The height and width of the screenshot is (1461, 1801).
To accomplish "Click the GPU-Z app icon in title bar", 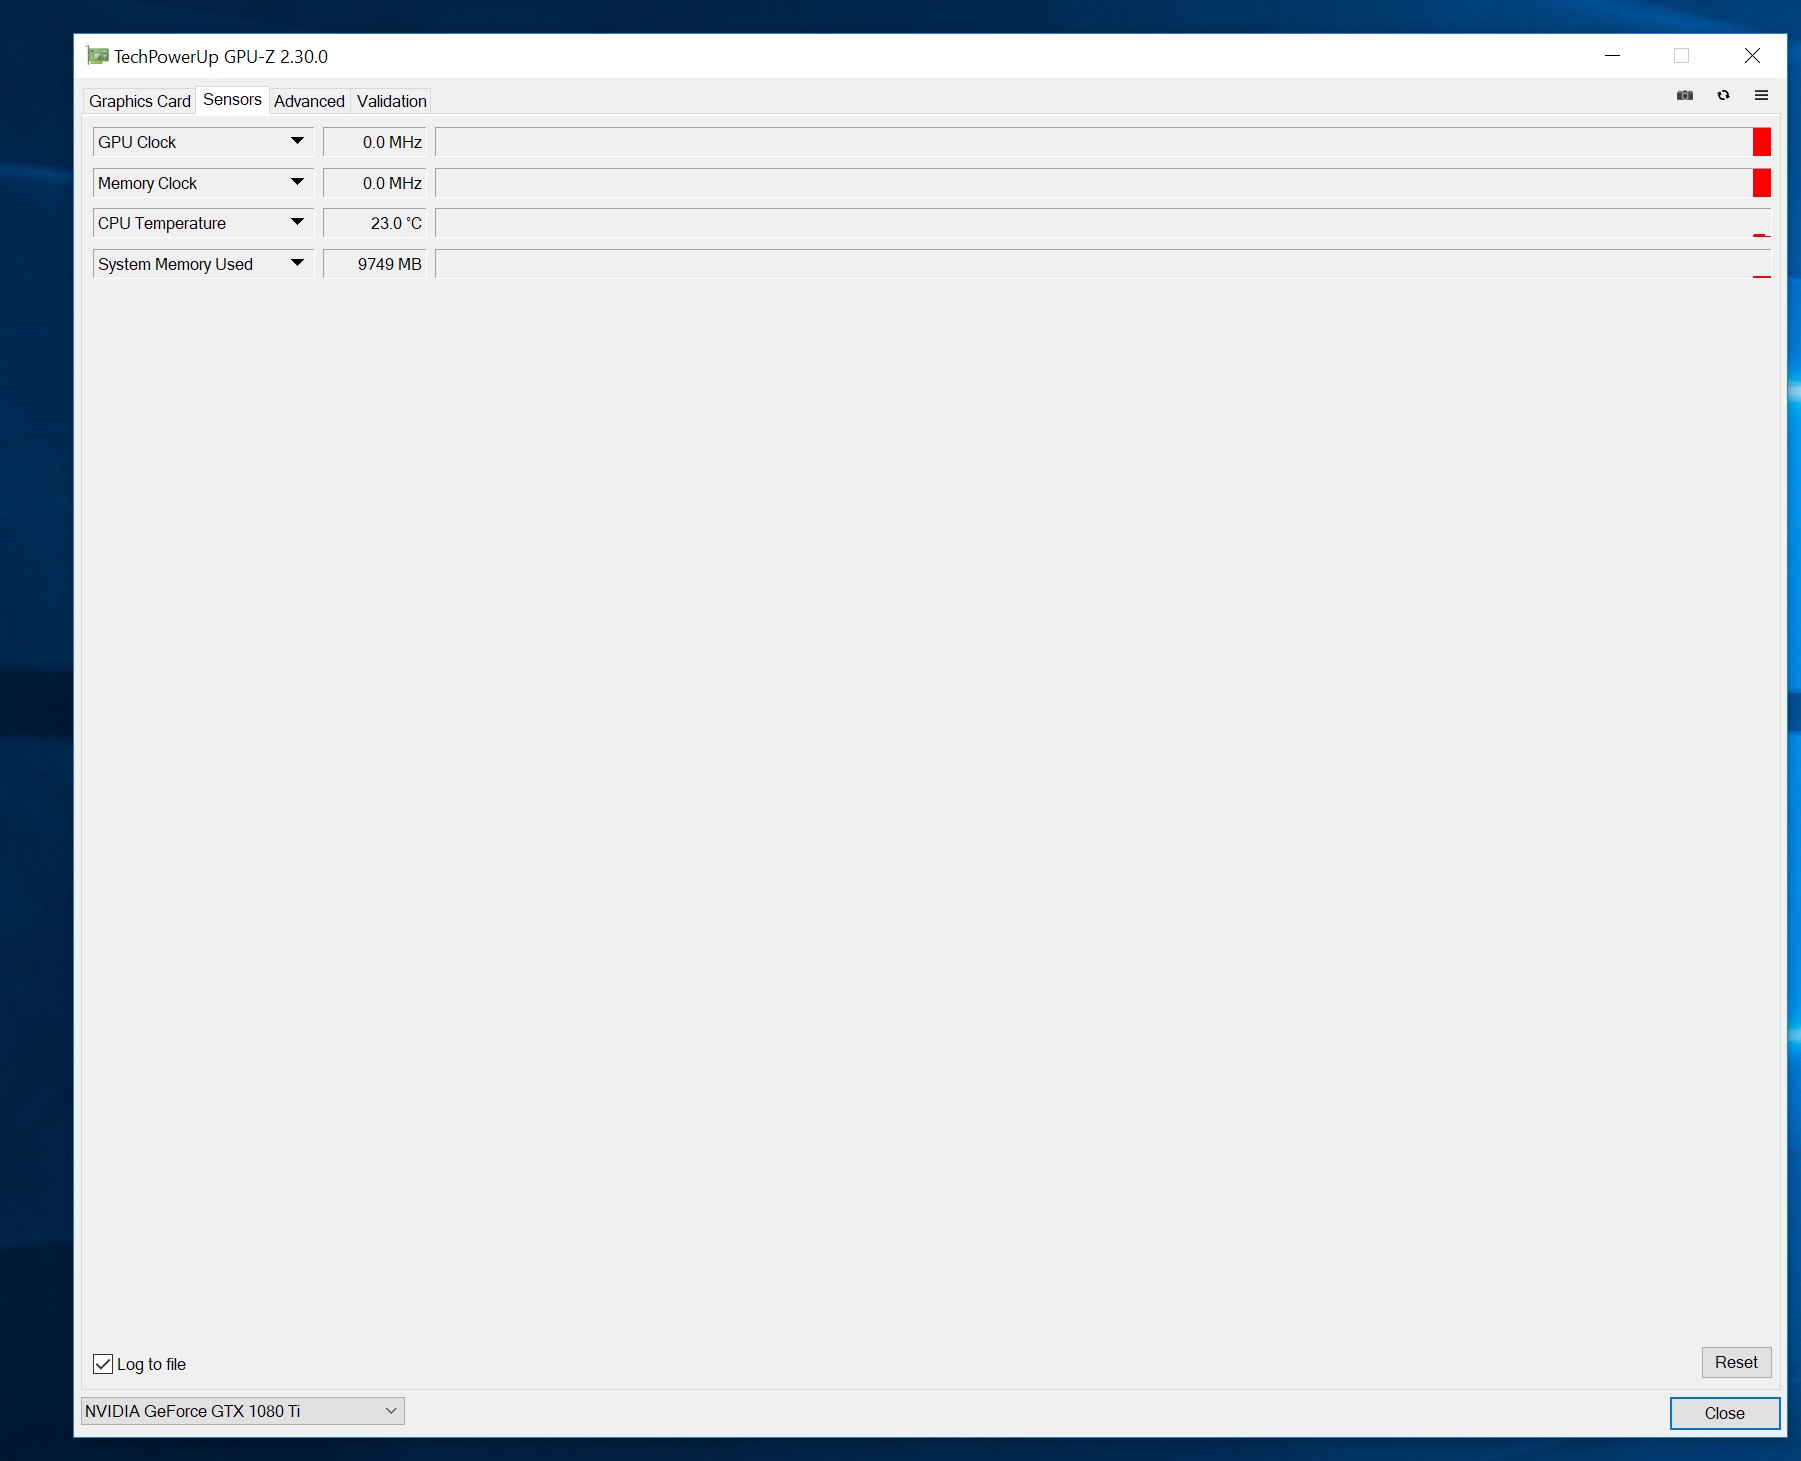I will [97, 56].
